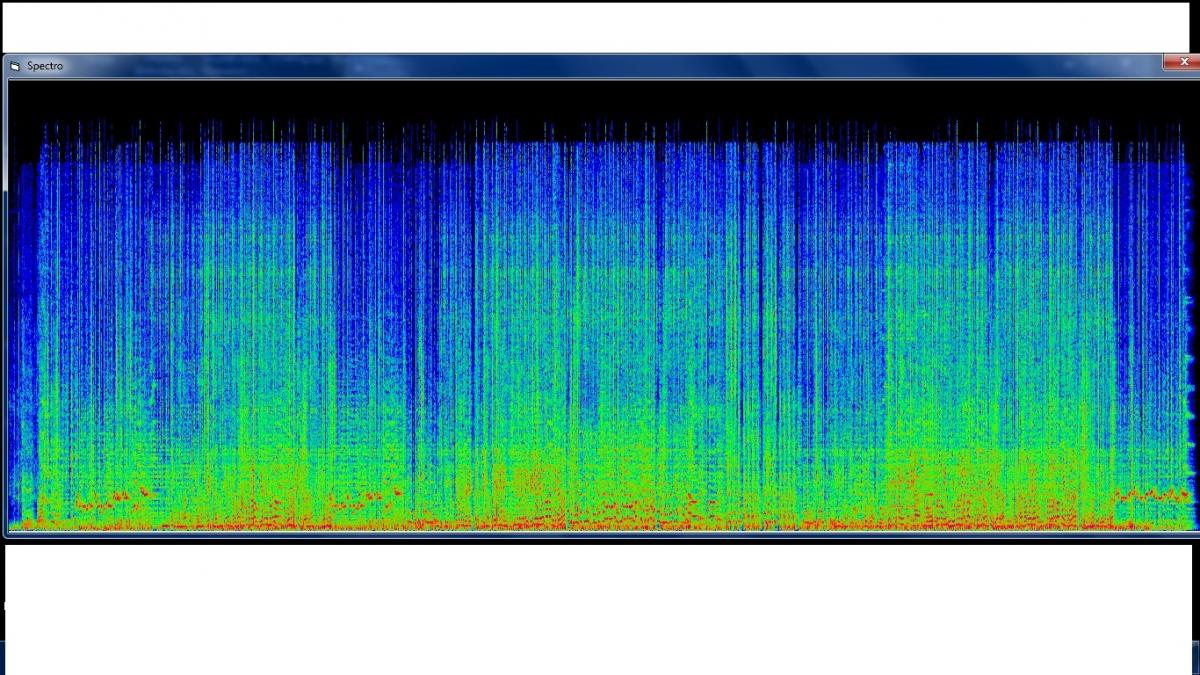Screen dimensions: 1200x675
Task: Click the red low-frequency band along spectrogram bottom
Action: pyautogui.click(x=600, y=523)
